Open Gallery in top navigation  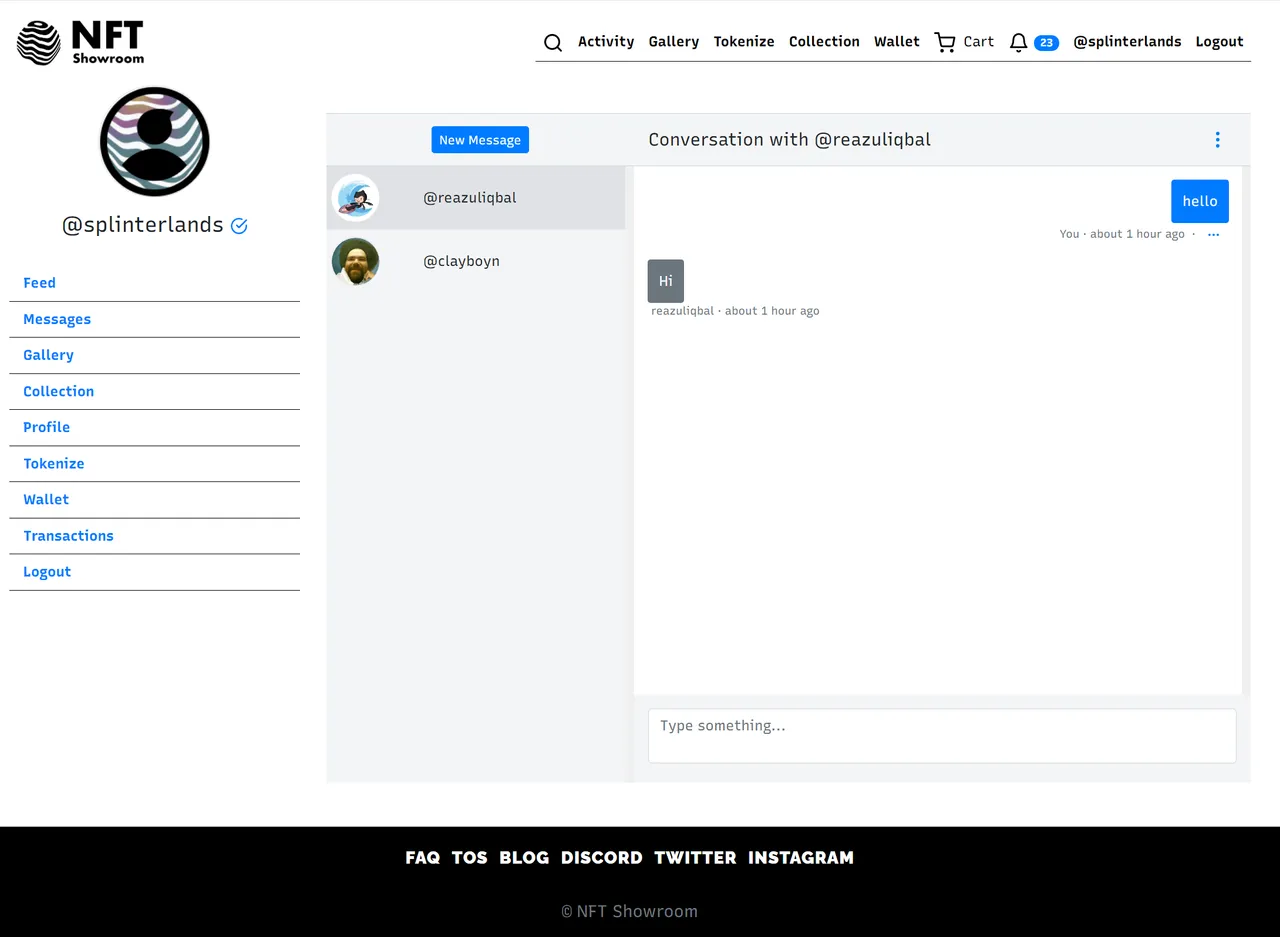click(x=674, y=42)
